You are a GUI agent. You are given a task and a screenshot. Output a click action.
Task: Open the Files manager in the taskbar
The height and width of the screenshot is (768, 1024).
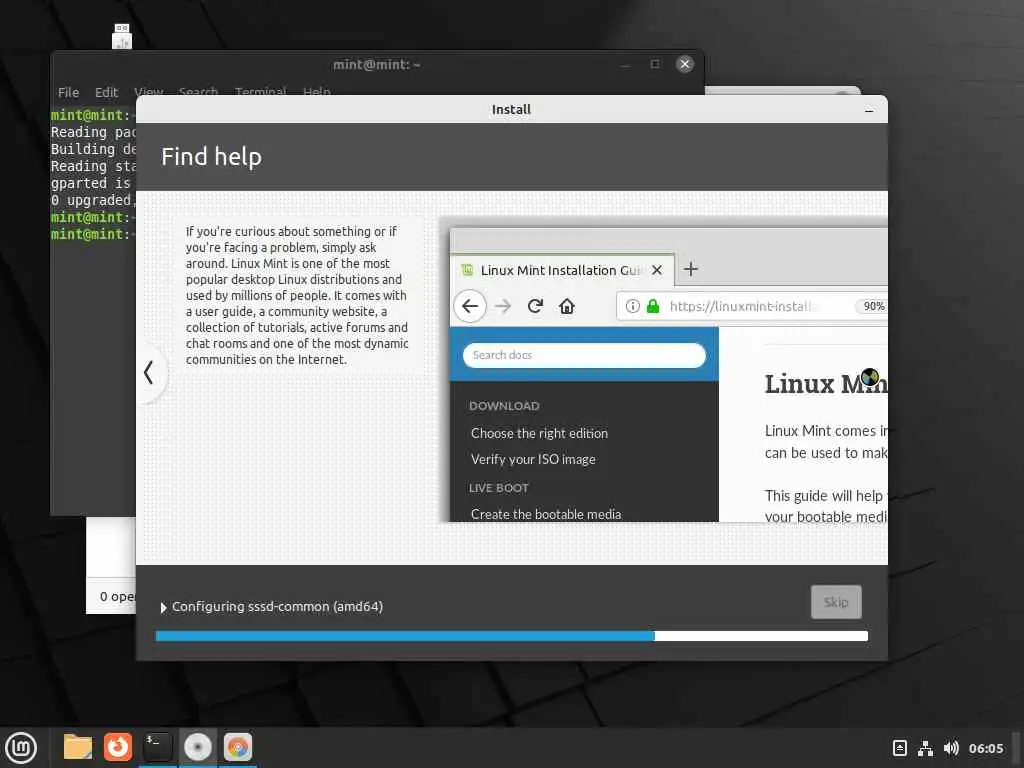78,747
